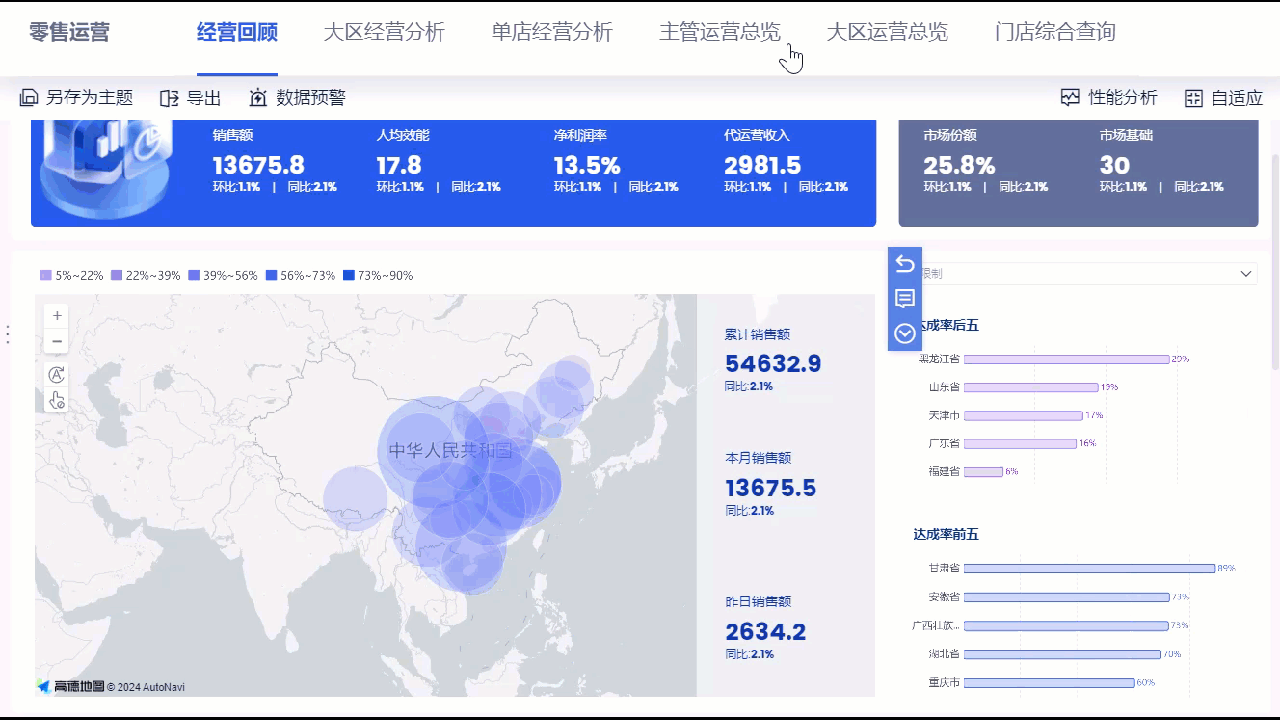The image size is (1280, 720).
Task: Click 另存为主题 to save as theme
Action: 76,98
